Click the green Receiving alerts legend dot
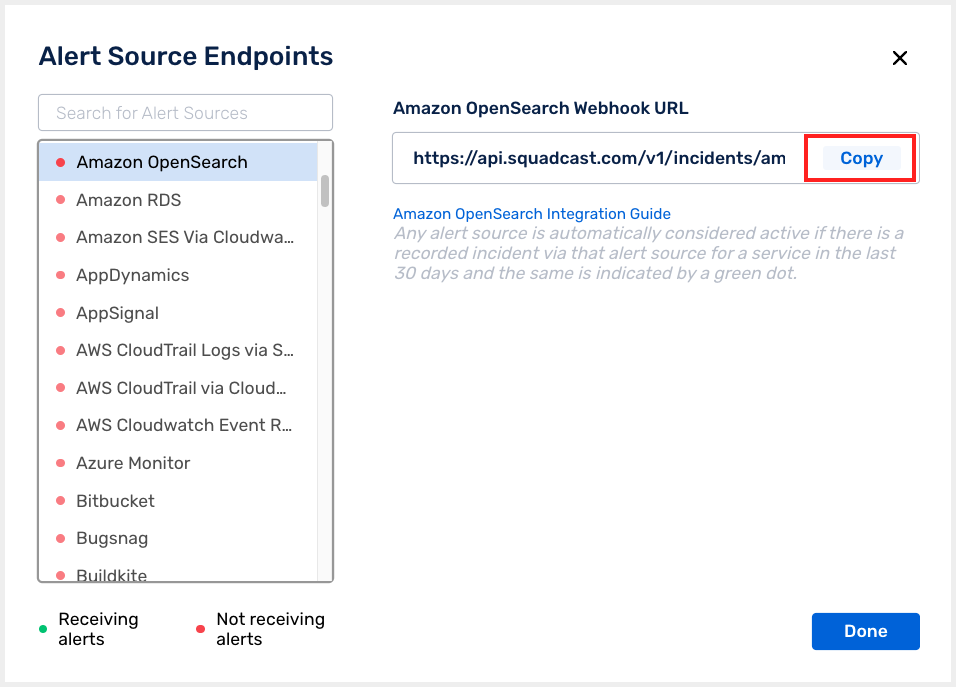The image size is (956, 687). click(42, 629)
